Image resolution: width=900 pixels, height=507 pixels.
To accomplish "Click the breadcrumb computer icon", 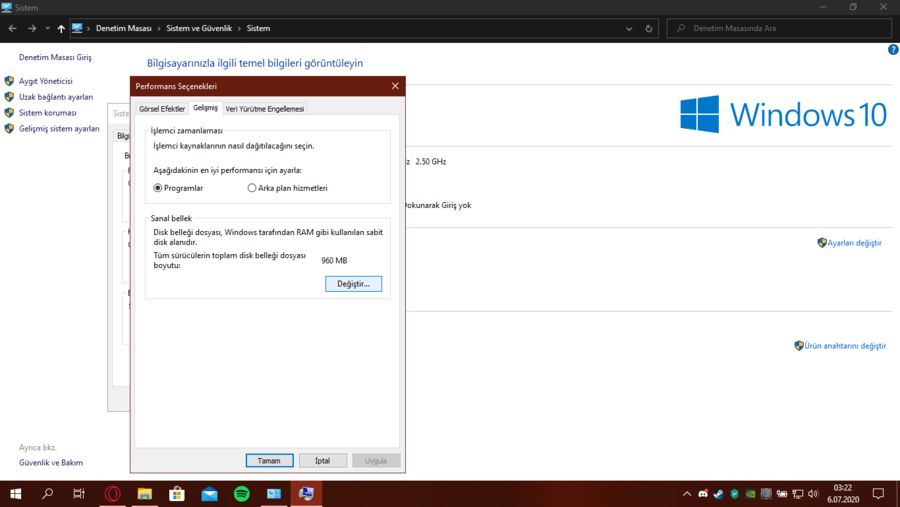I will point(77,28).
